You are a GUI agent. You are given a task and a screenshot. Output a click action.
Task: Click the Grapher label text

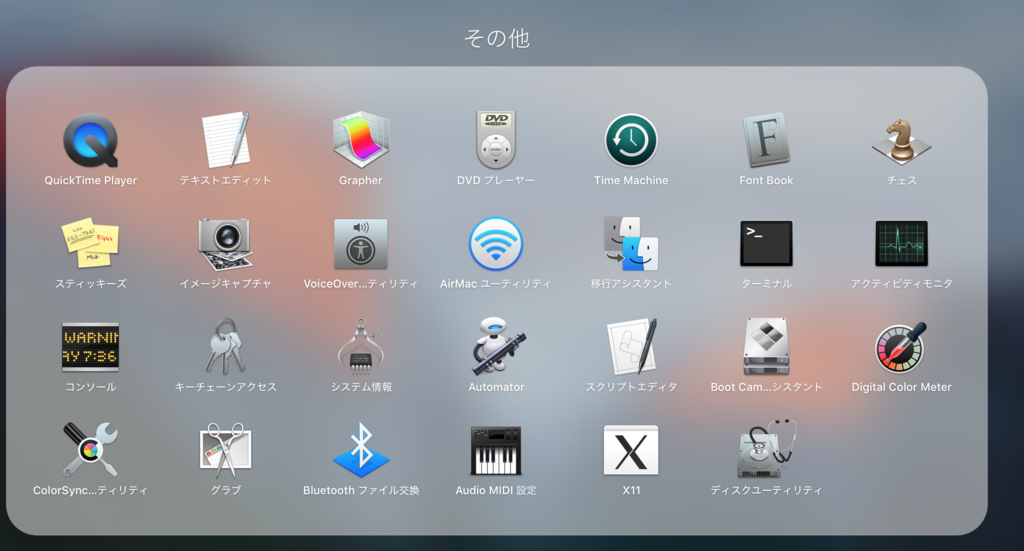coord(360,181)
